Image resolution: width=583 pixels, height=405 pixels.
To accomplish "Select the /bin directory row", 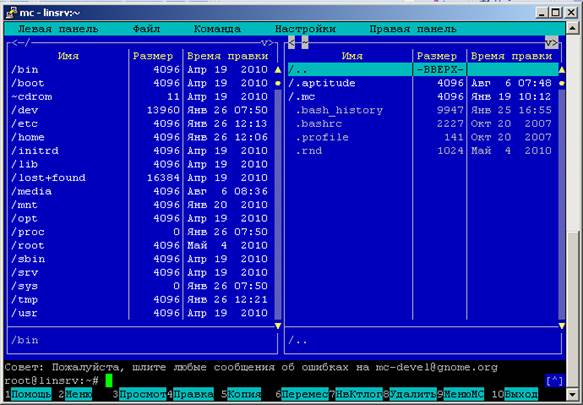I will pos(141,70).
